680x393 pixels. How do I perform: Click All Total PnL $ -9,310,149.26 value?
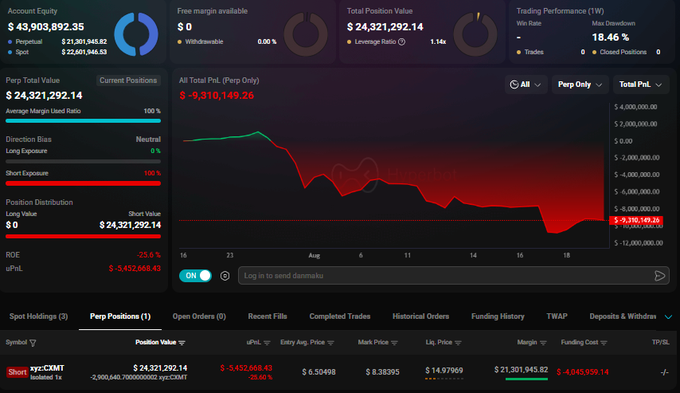point(217,95)
